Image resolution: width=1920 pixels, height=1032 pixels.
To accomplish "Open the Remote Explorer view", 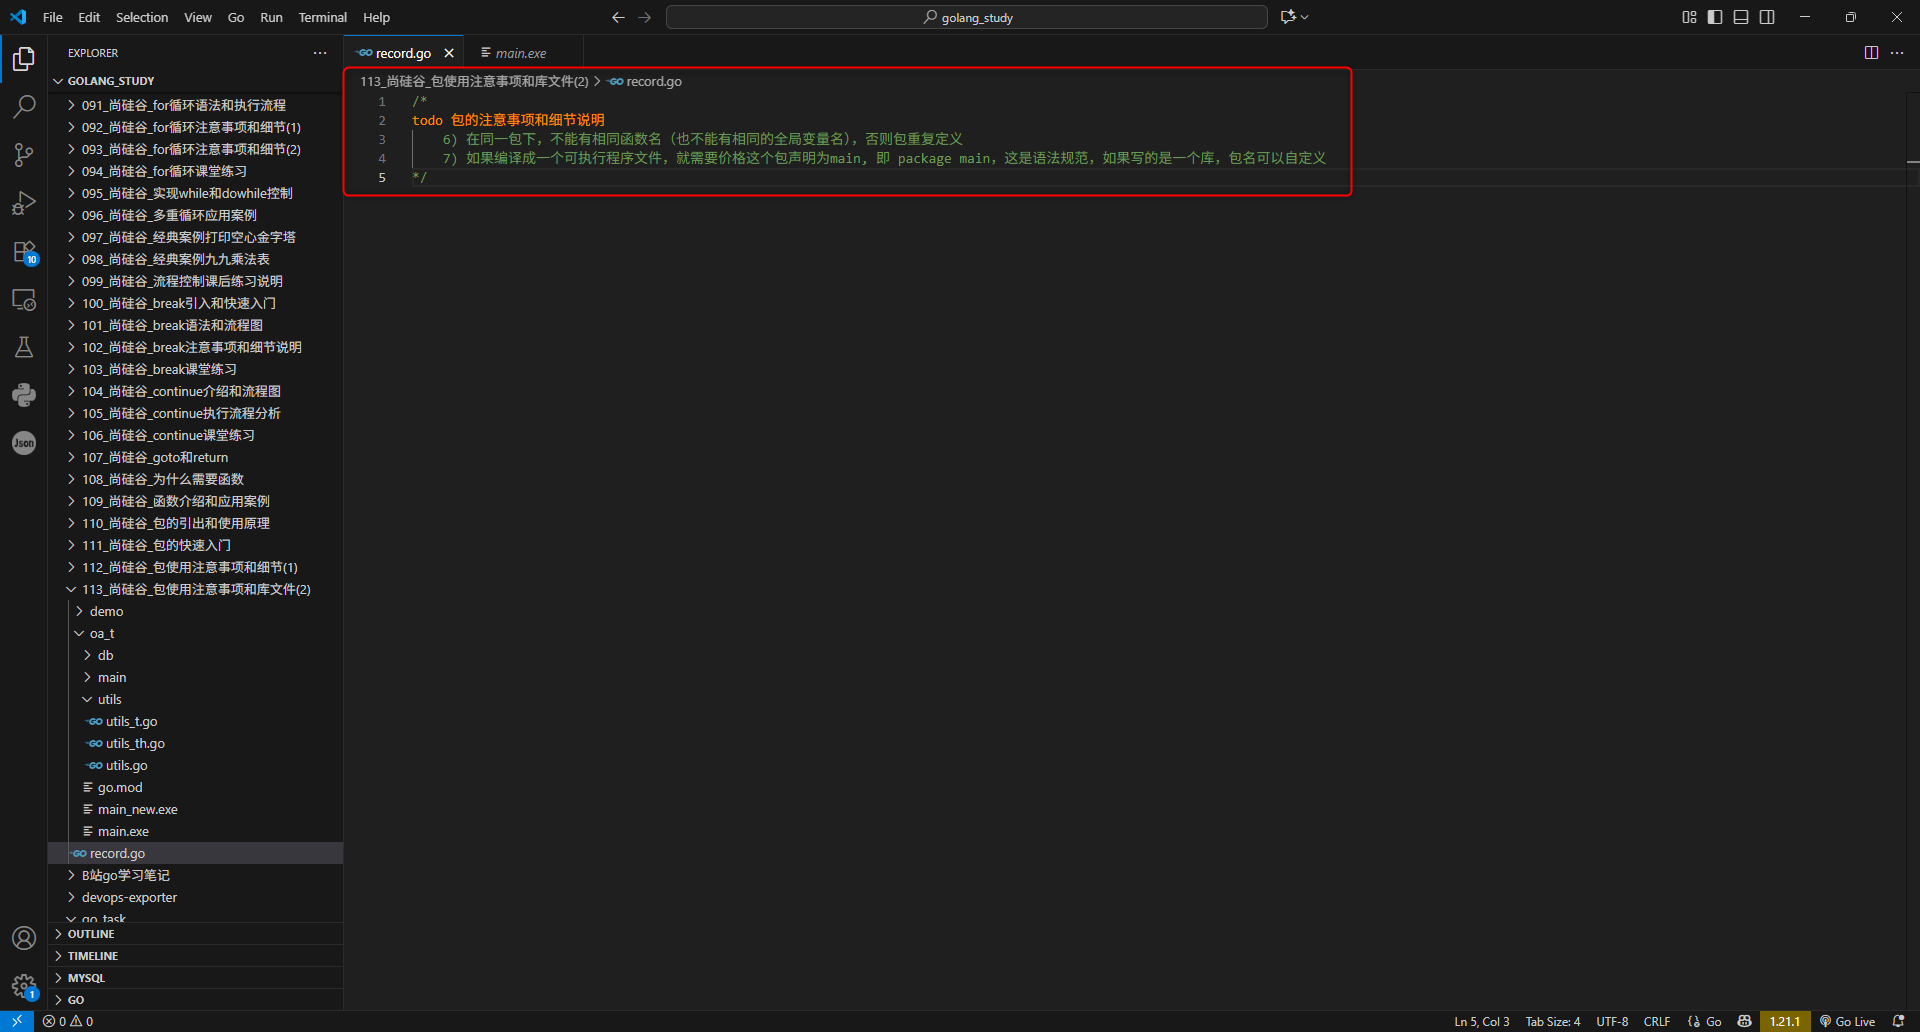I will pos(24,299).
